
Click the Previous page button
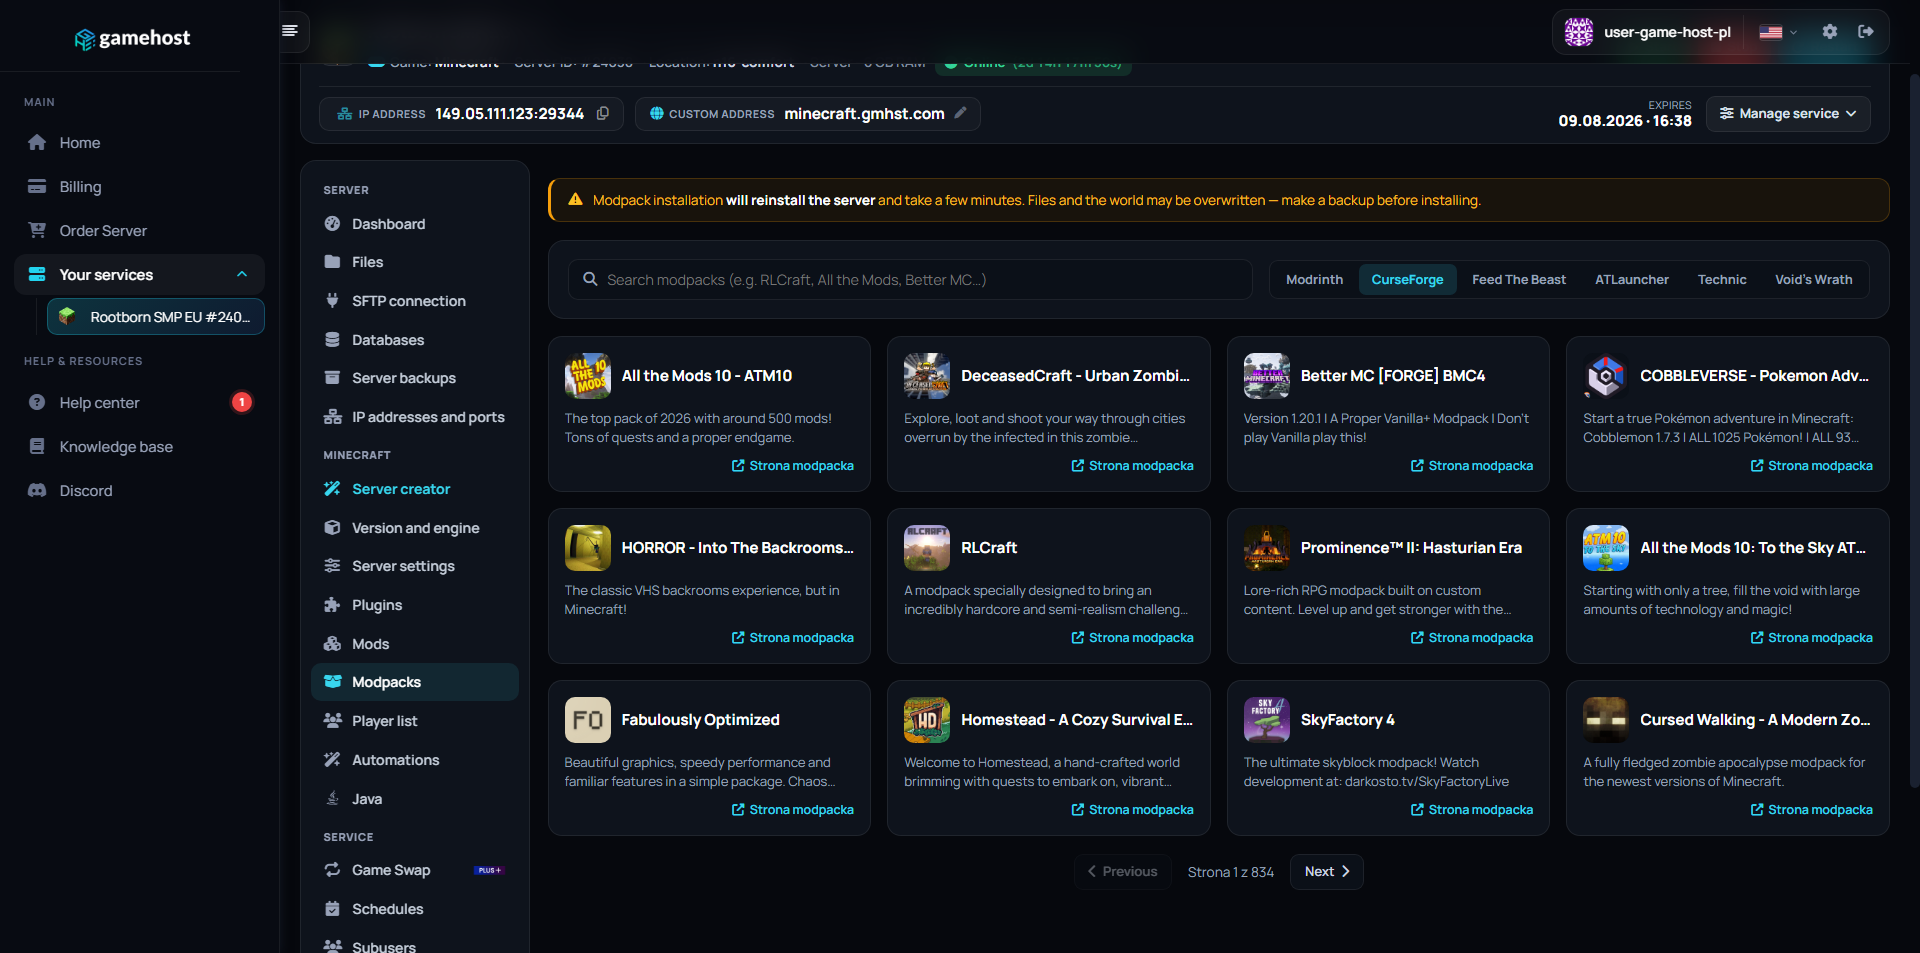pyautogui.click(x=1122, y=872)
